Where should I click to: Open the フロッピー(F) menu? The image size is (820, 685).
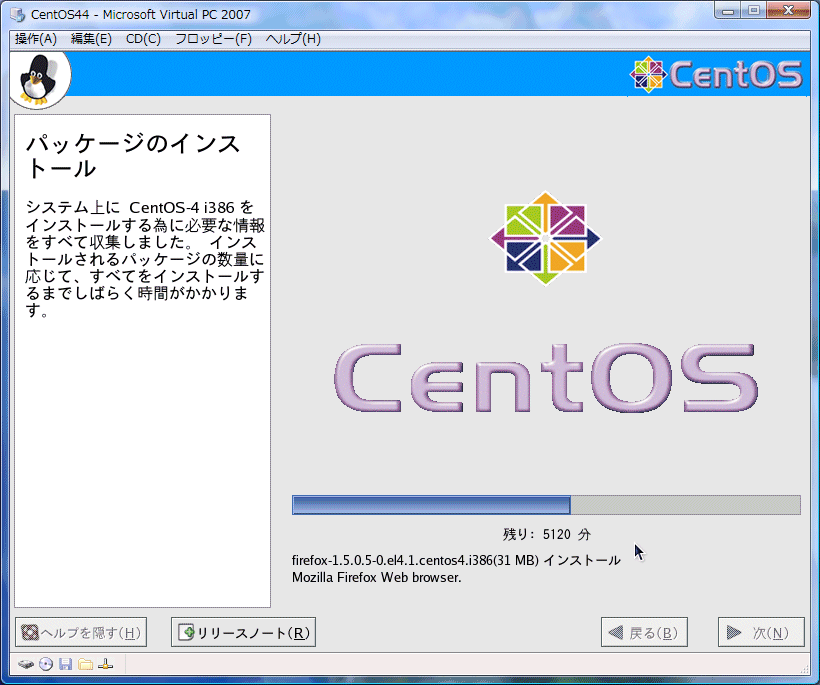click(213, 39)
